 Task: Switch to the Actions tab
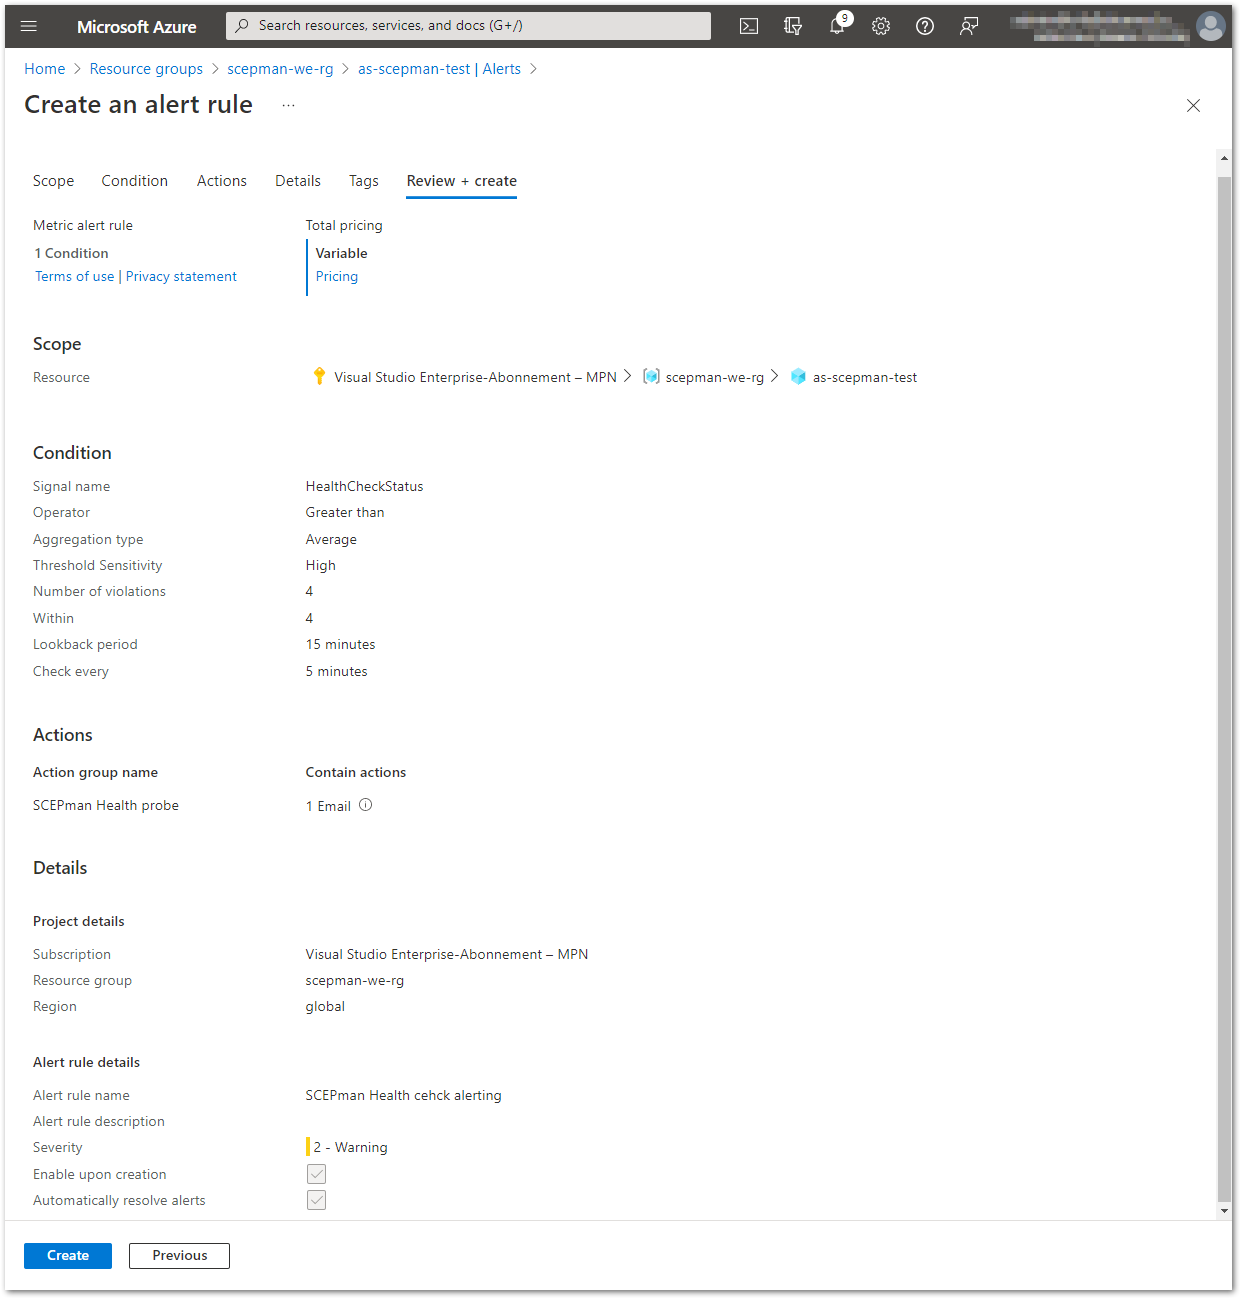point(222,181)
